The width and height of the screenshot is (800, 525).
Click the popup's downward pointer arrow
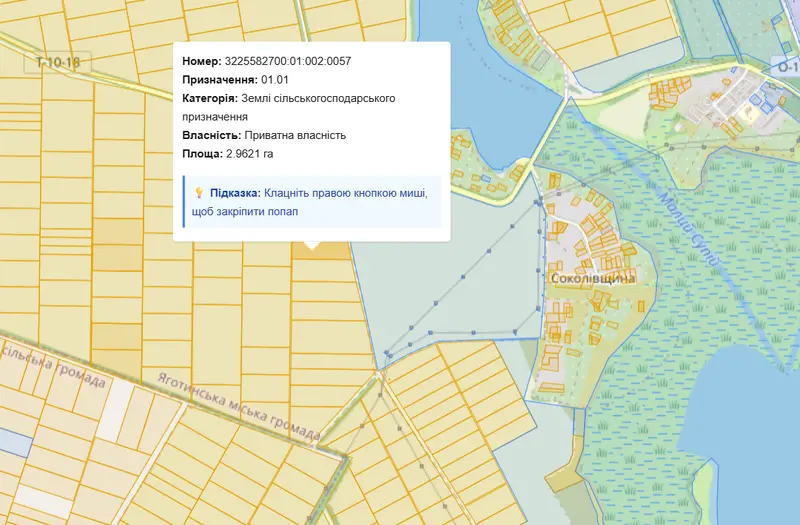312,245
